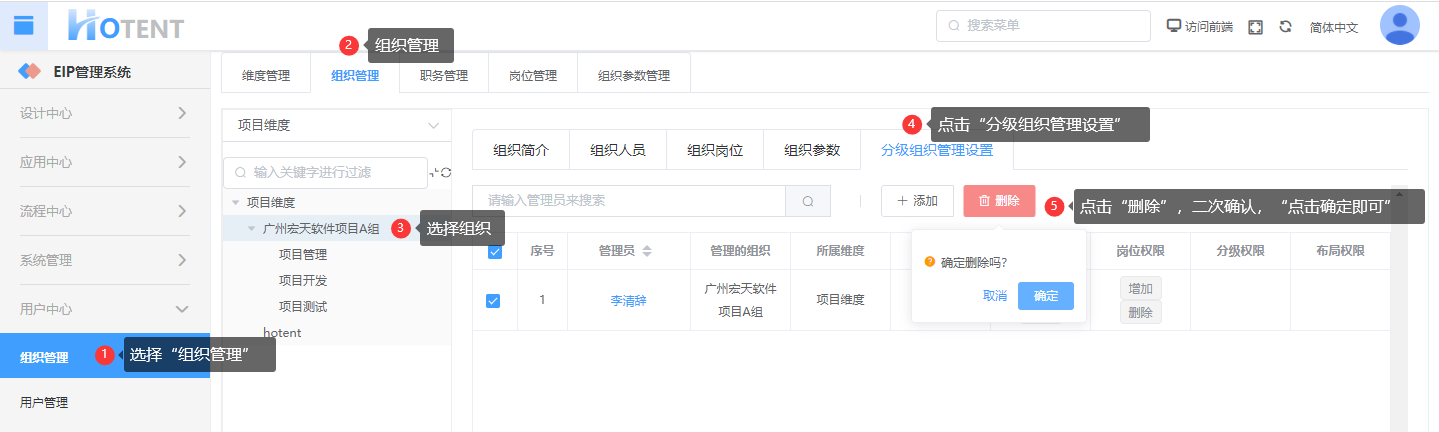
Task: Switch to the 职务管理 tab
Action: pos(444,75)
